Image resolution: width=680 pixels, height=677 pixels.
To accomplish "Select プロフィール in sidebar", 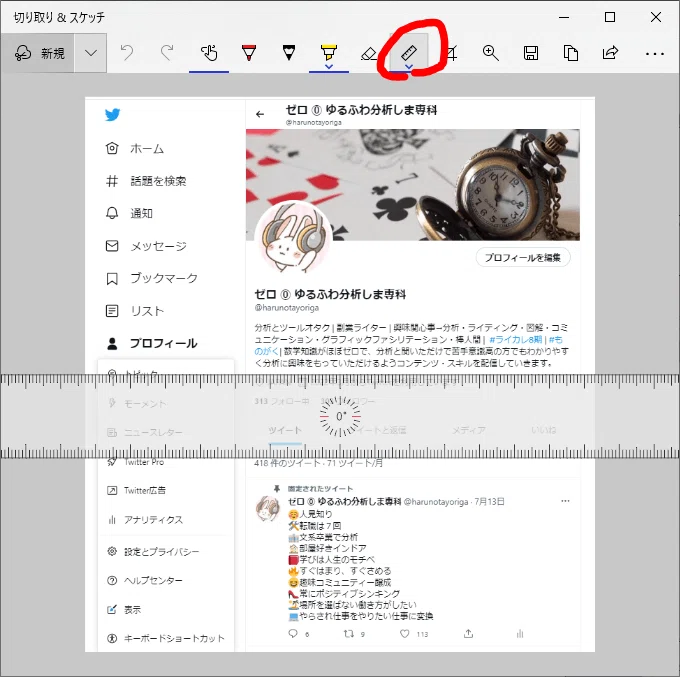I will (152, 343).
